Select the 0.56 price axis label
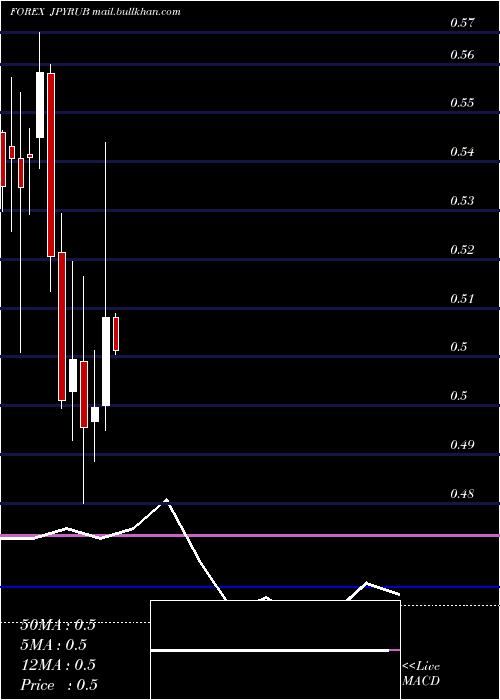500x700 pixels. [462, 55]
